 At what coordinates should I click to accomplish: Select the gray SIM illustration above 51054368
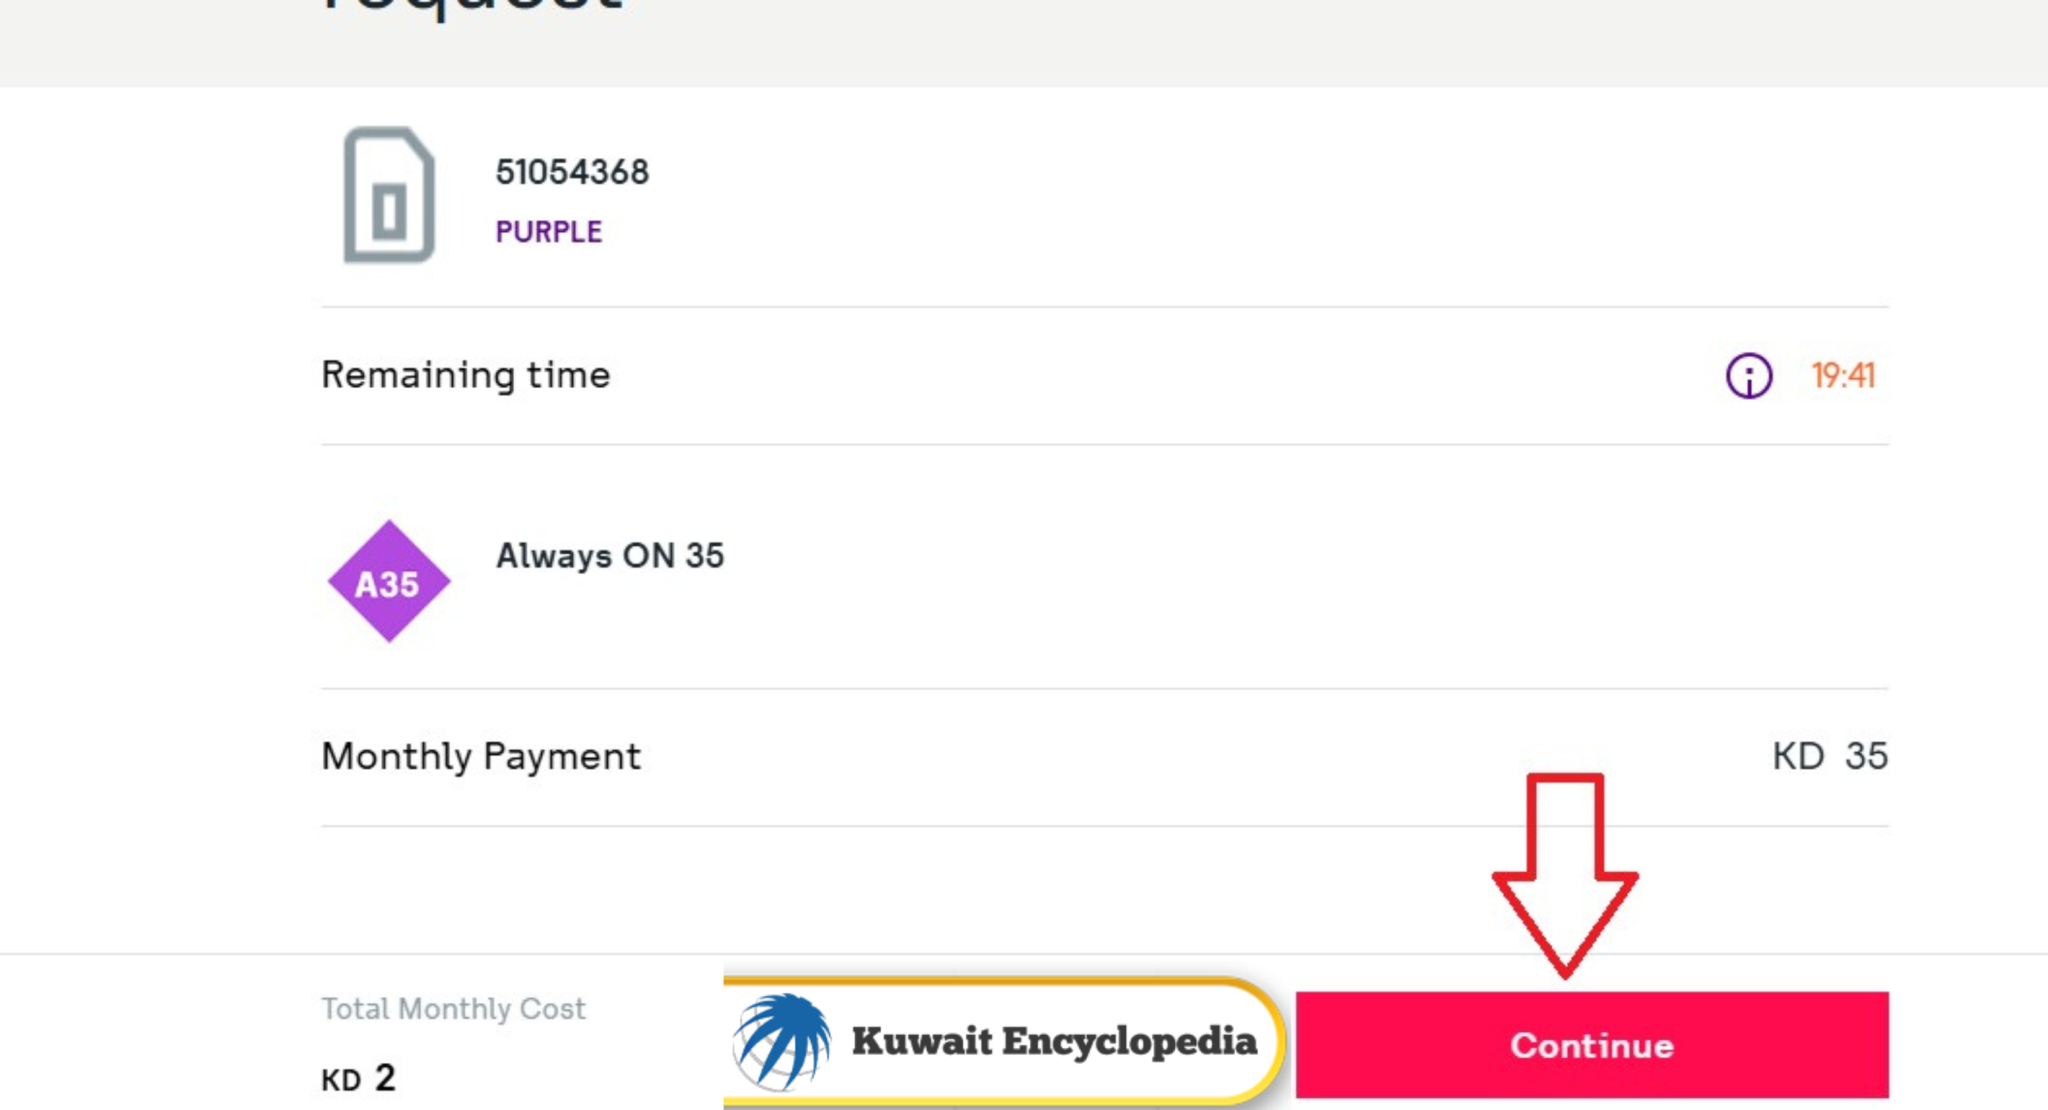click(387, 196)
